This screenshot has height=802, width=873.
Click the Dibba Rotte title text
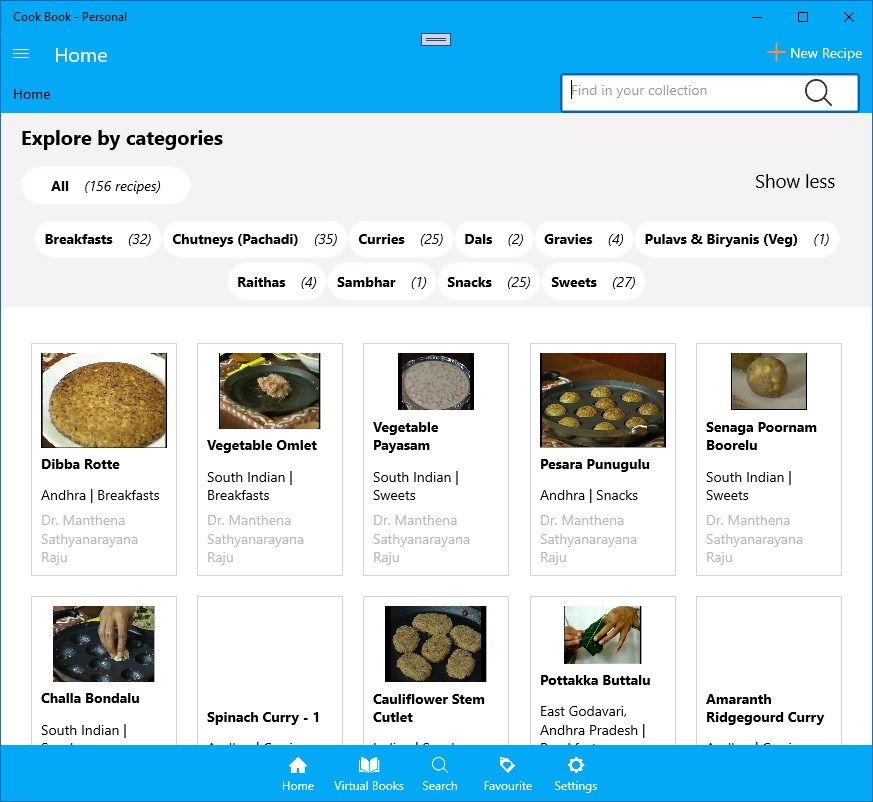click(80, 464)
